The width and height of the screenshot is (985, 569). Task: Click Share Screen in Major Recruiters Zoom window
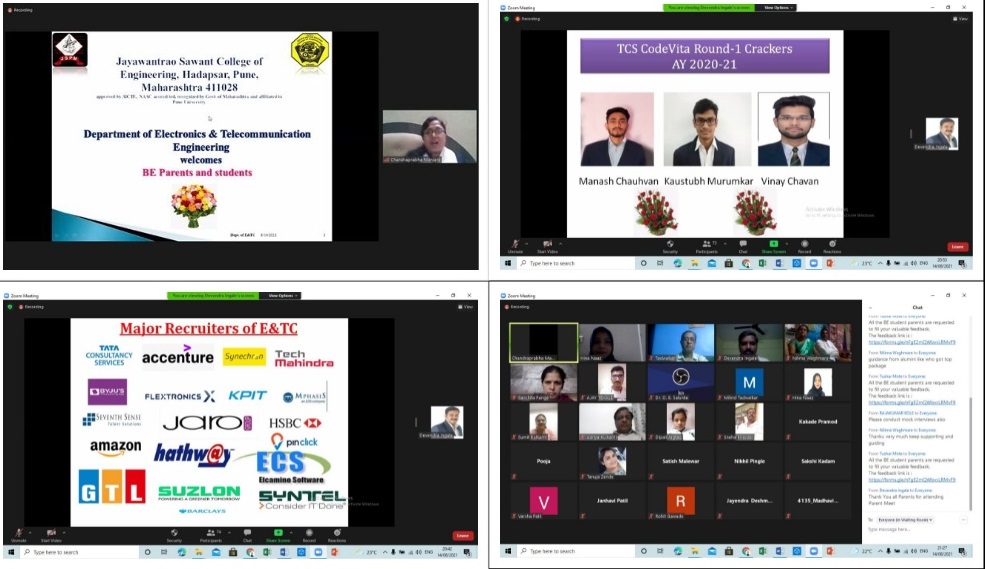[x=278, y=534]
